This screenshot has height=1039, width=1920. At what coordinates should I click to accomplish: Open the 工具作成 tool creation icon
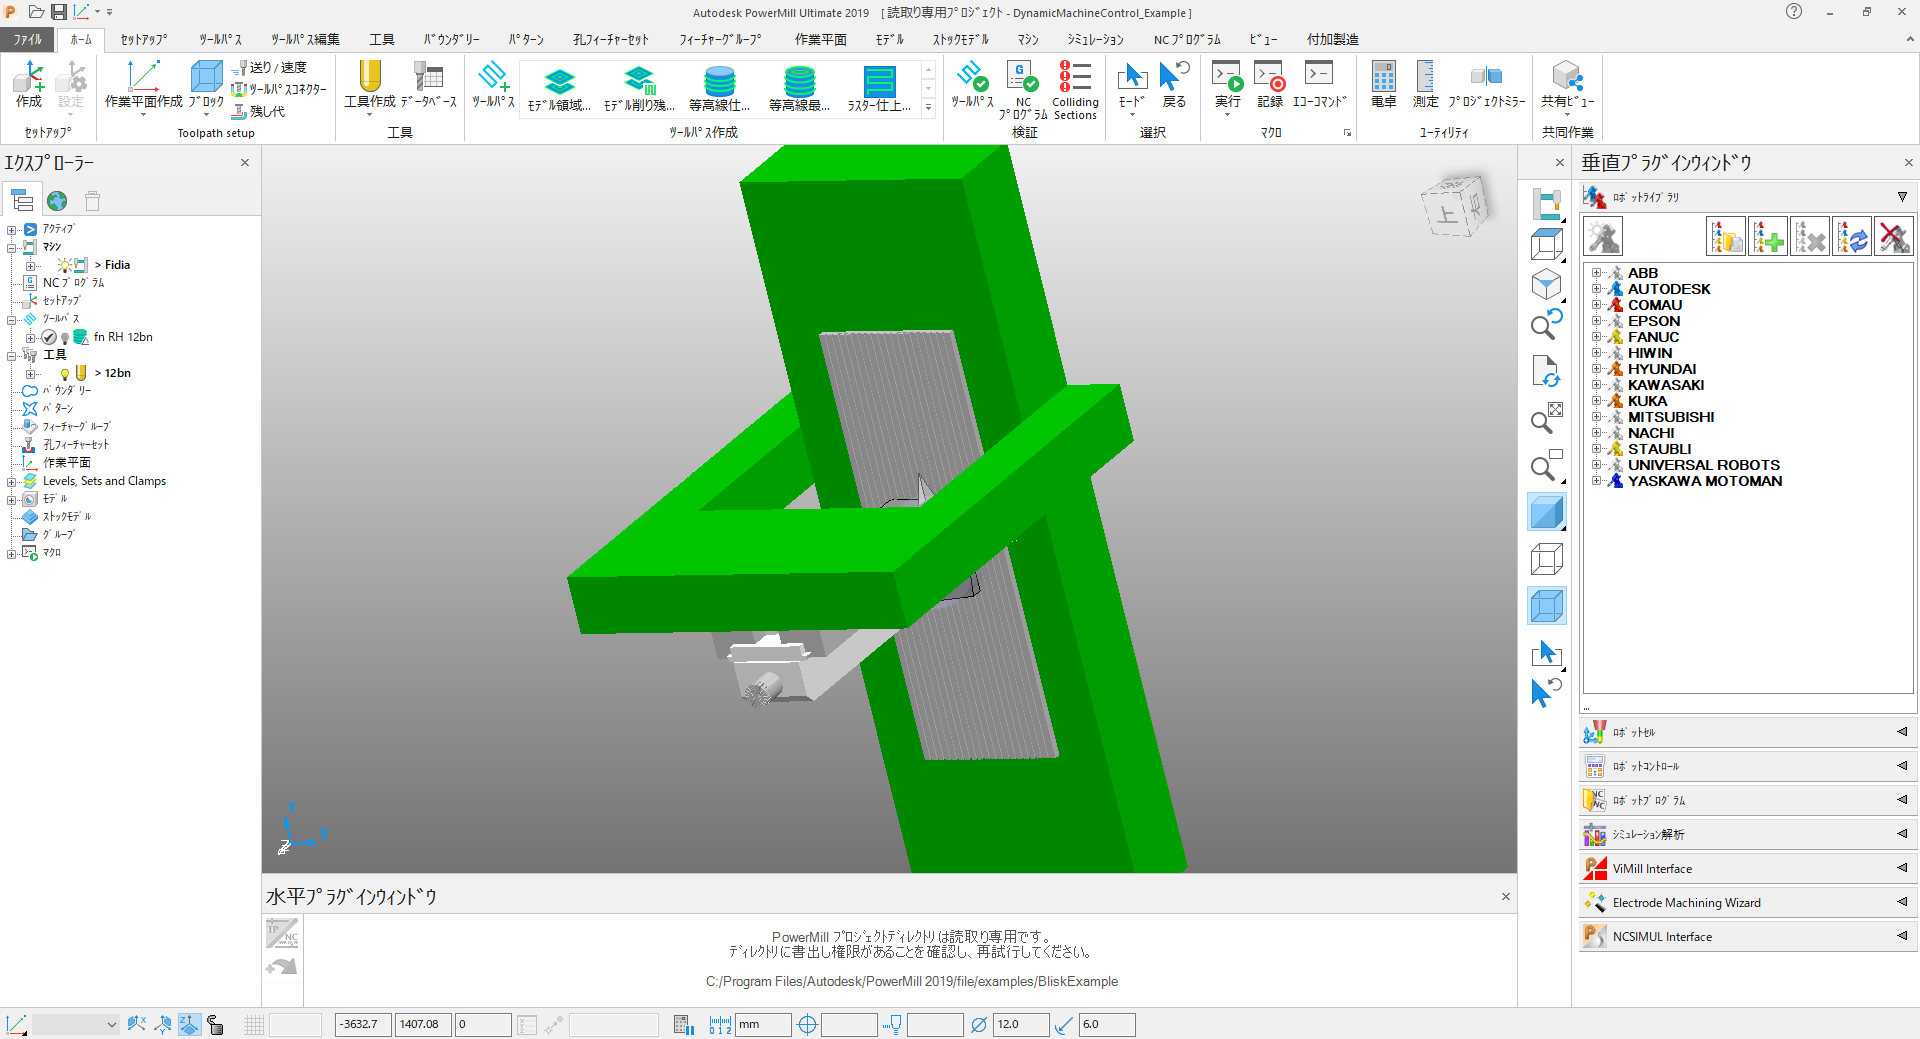370,85
